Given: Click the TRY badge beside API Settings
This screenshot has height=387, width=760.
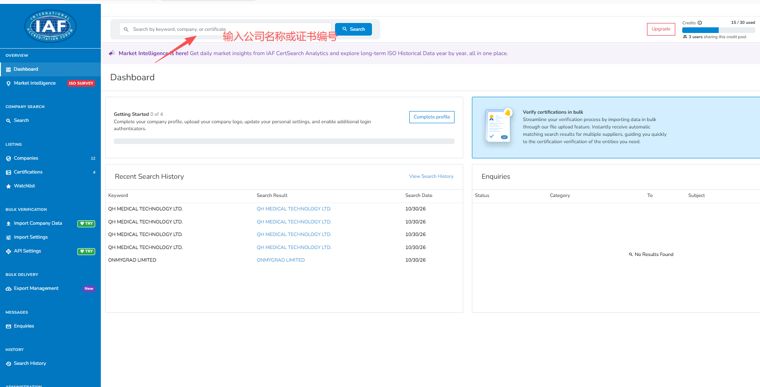Looking at the screenshot, I should pyautogui.click(x=86, y=251).
